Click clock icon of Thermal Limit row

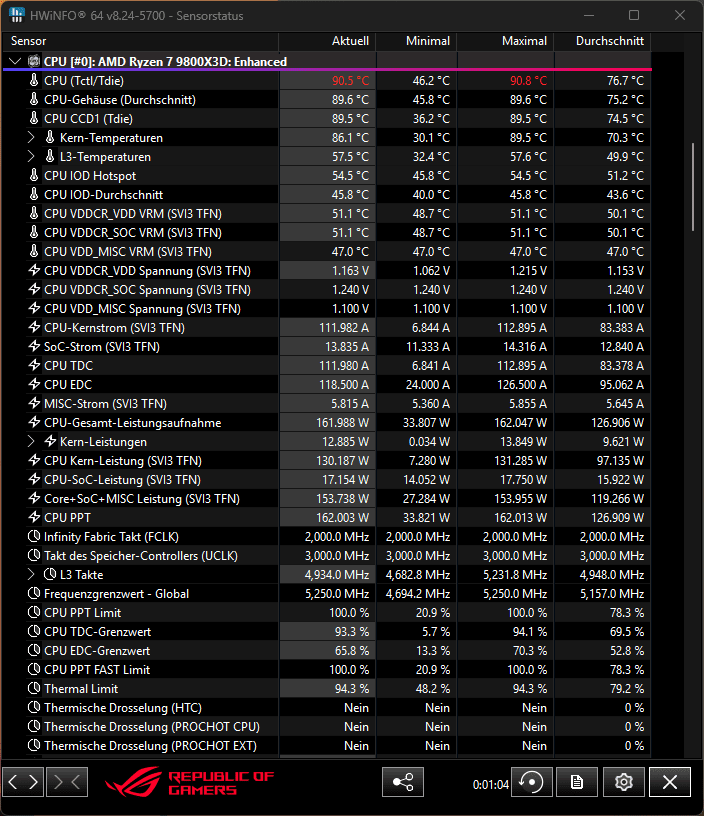34,688
